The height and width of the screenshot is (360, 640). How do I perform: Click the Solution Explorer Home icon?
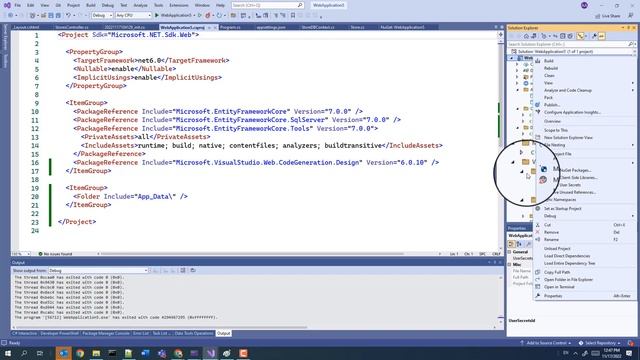point(526,36)
